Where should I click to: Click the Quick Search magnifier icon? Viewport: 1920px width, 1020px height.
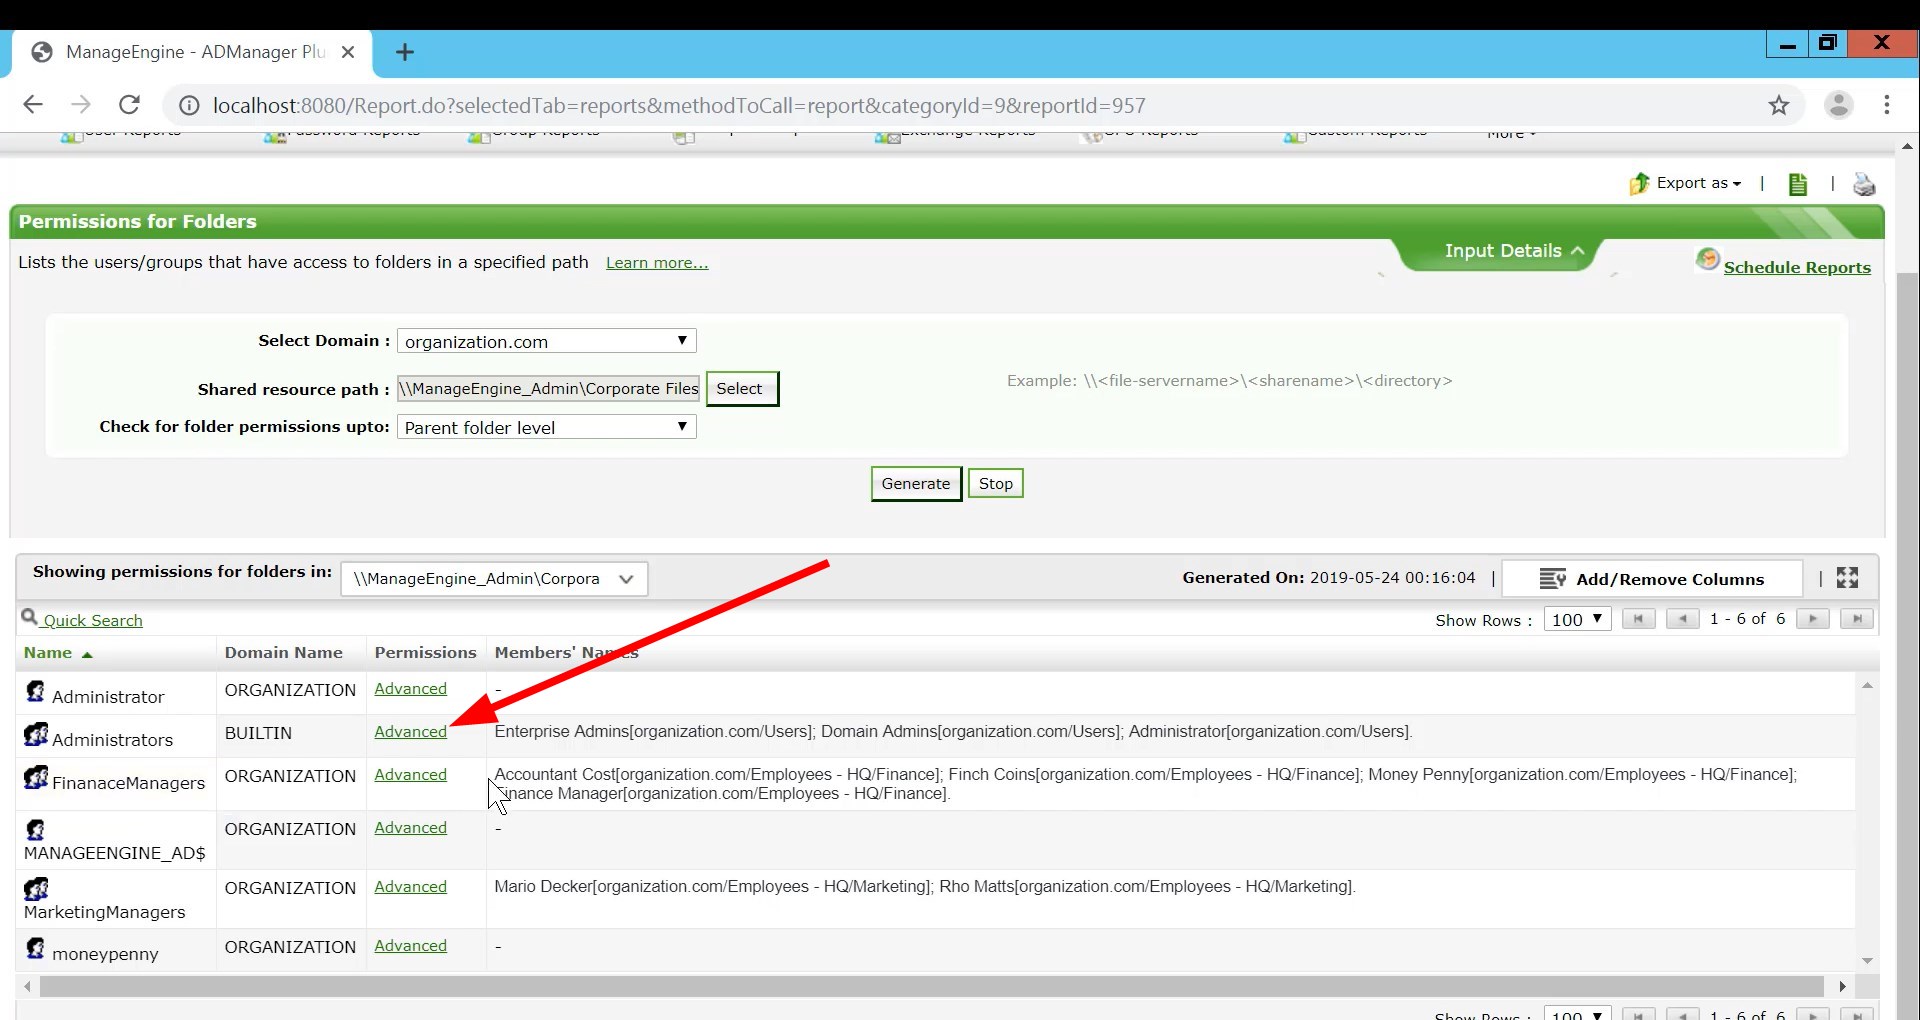30,618
